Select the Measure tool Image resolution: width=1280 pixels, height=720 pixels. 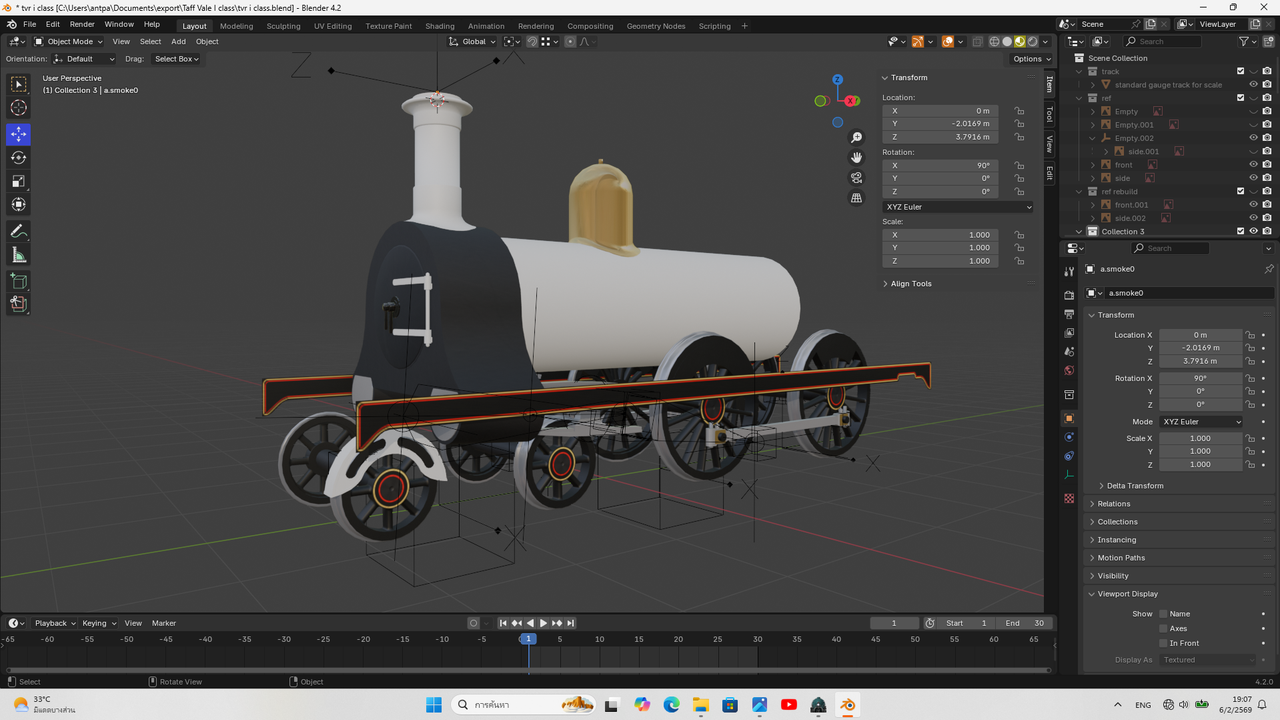[18, 255]
